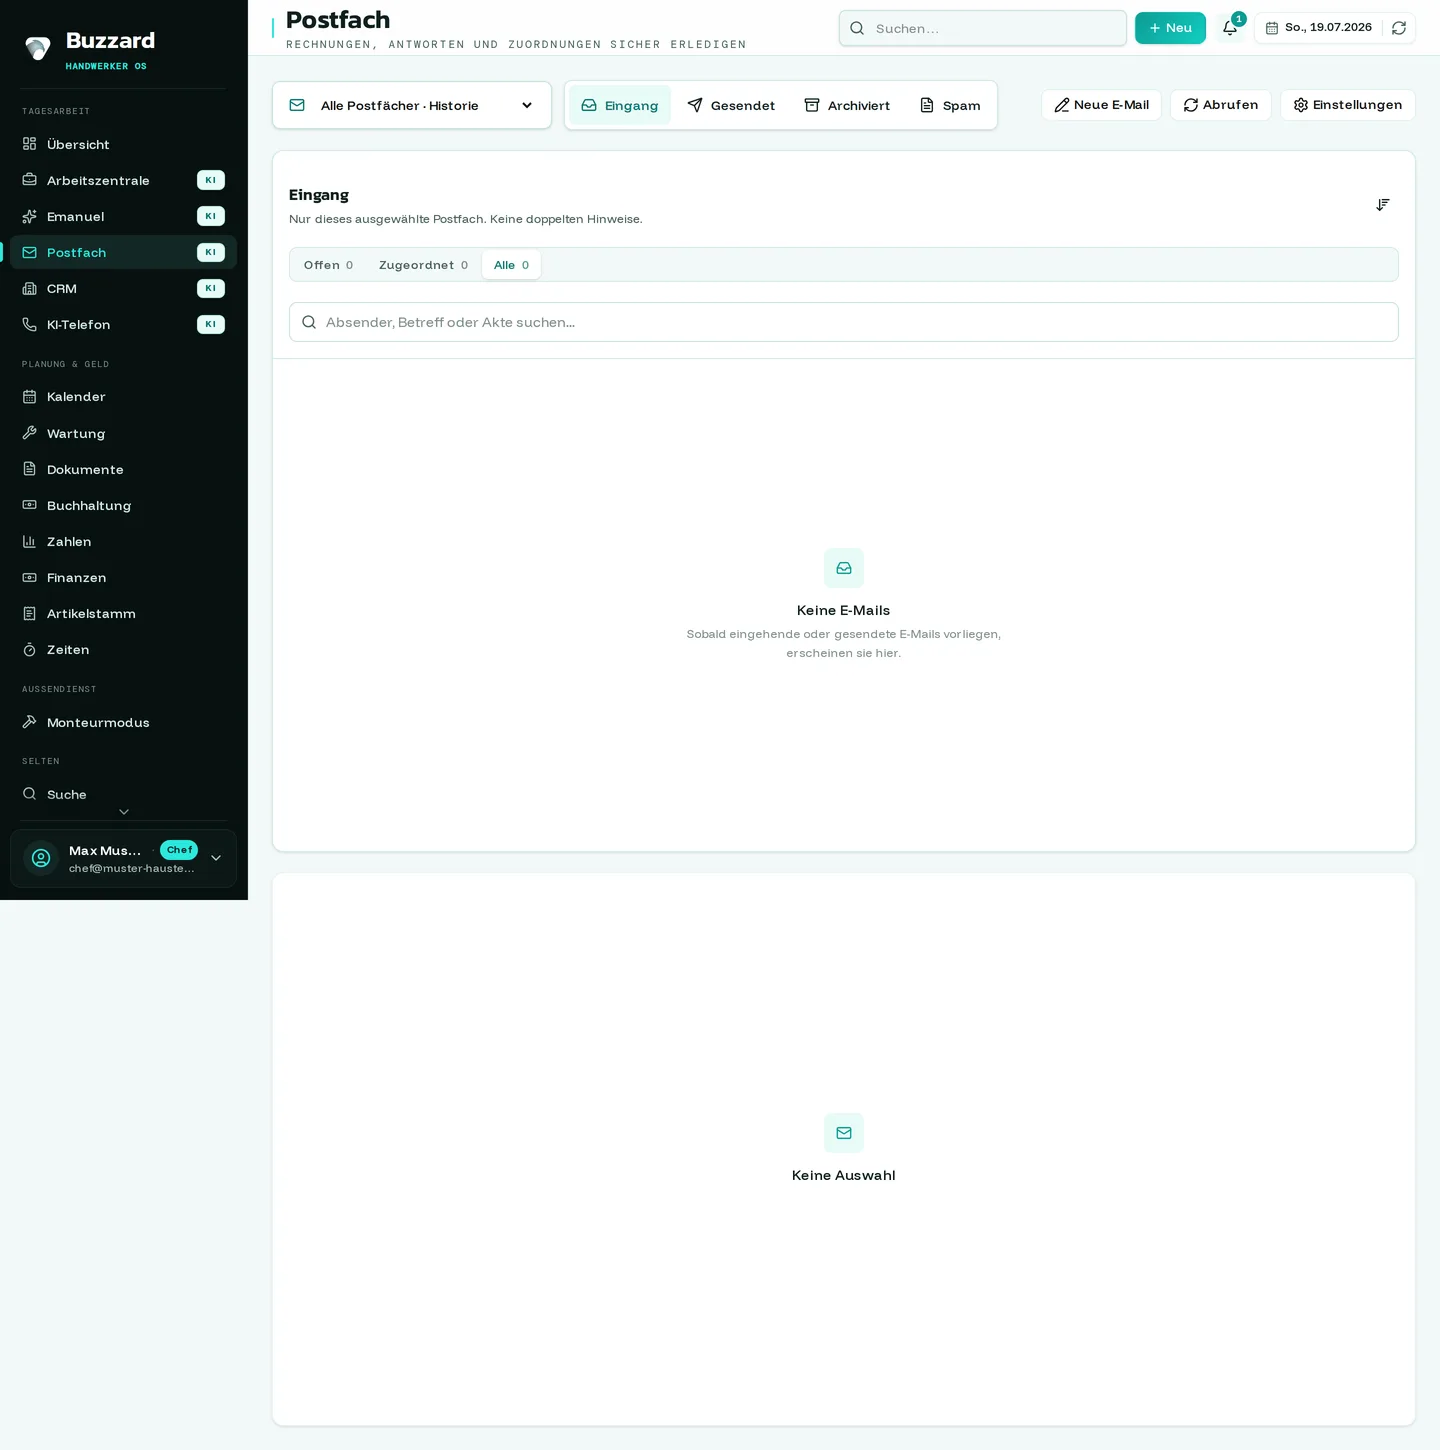Click the Postfach envelope icon in sidebar
The width and height of the screenshot is (1440, 1450).
[x=30, y=252]
